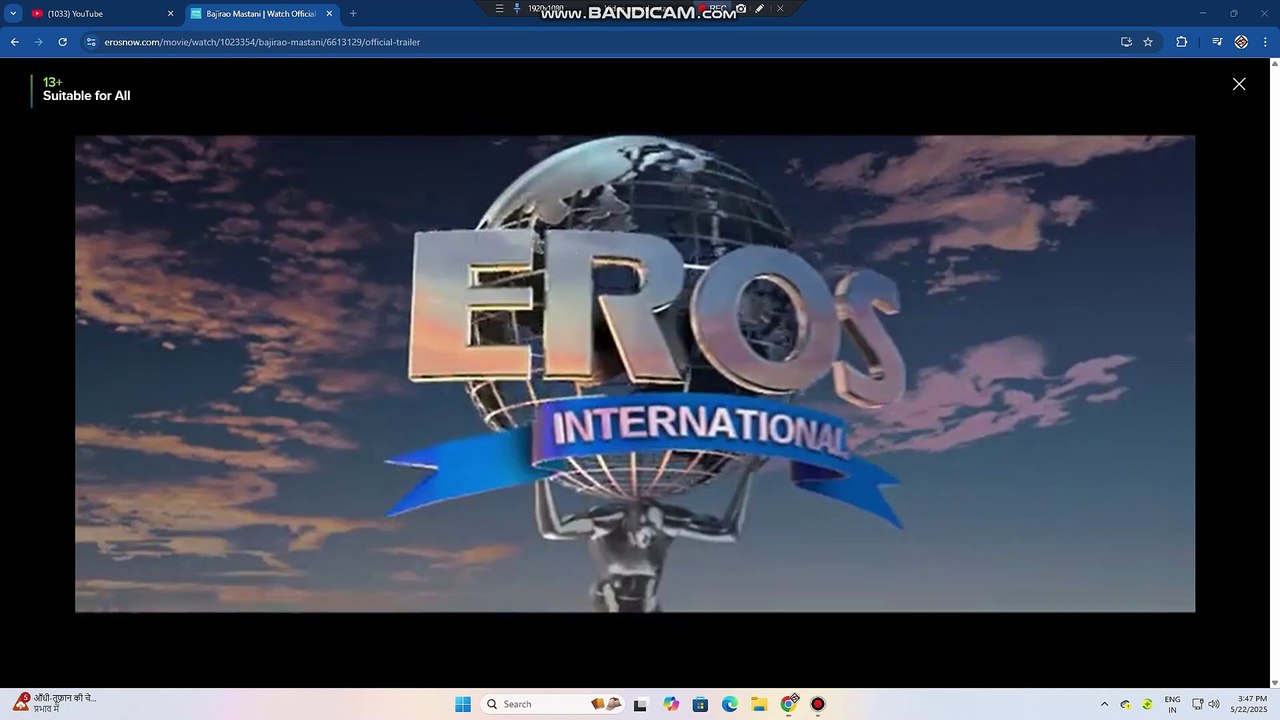Click the Eros International trailer video
This screenshot has width=1280, height=720.
point(635,373)
